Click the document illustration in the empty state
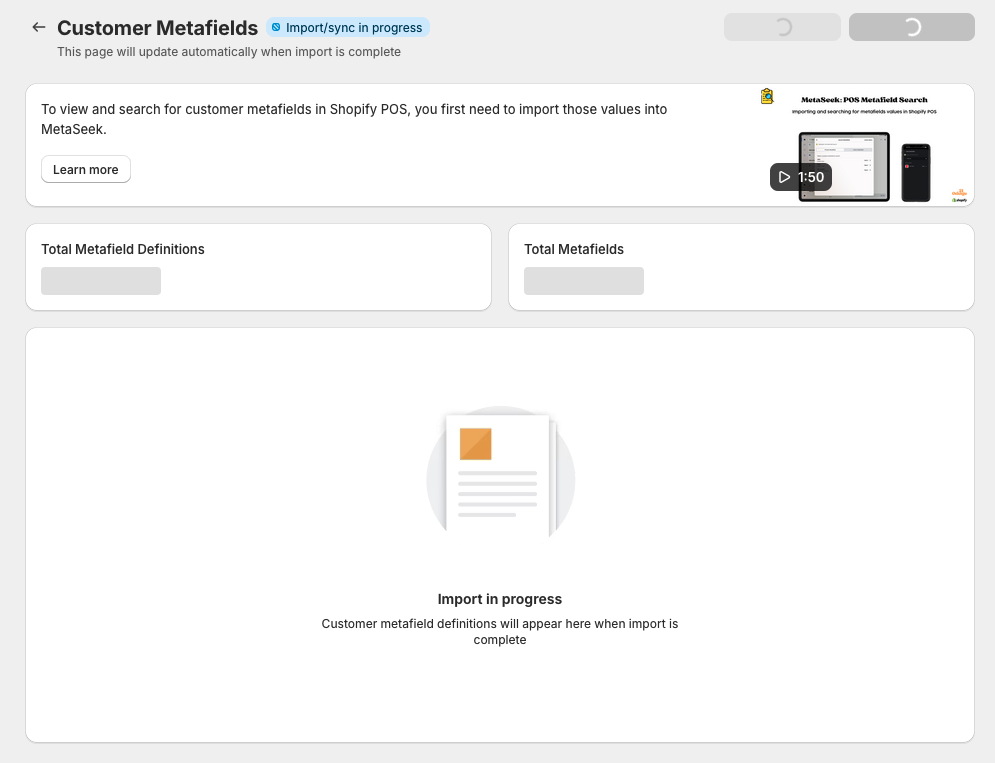This screenshot has width=995, height=763. tap(500, 475)
